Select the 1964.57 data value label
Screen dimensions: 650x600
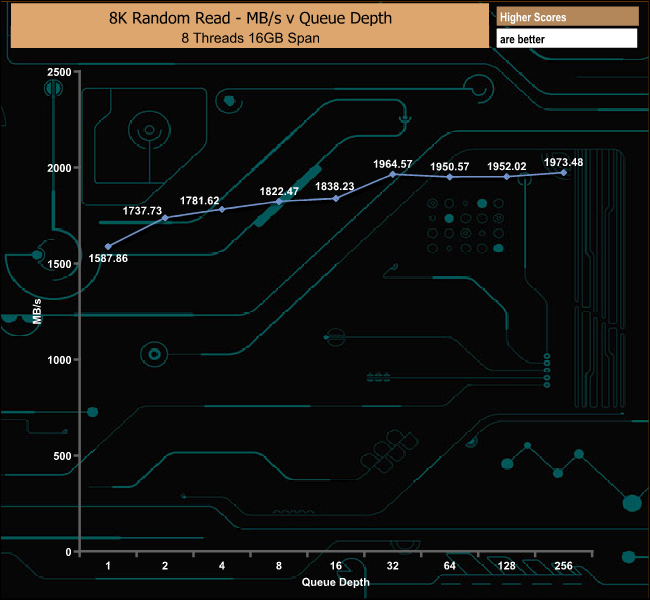click(392, 163)
